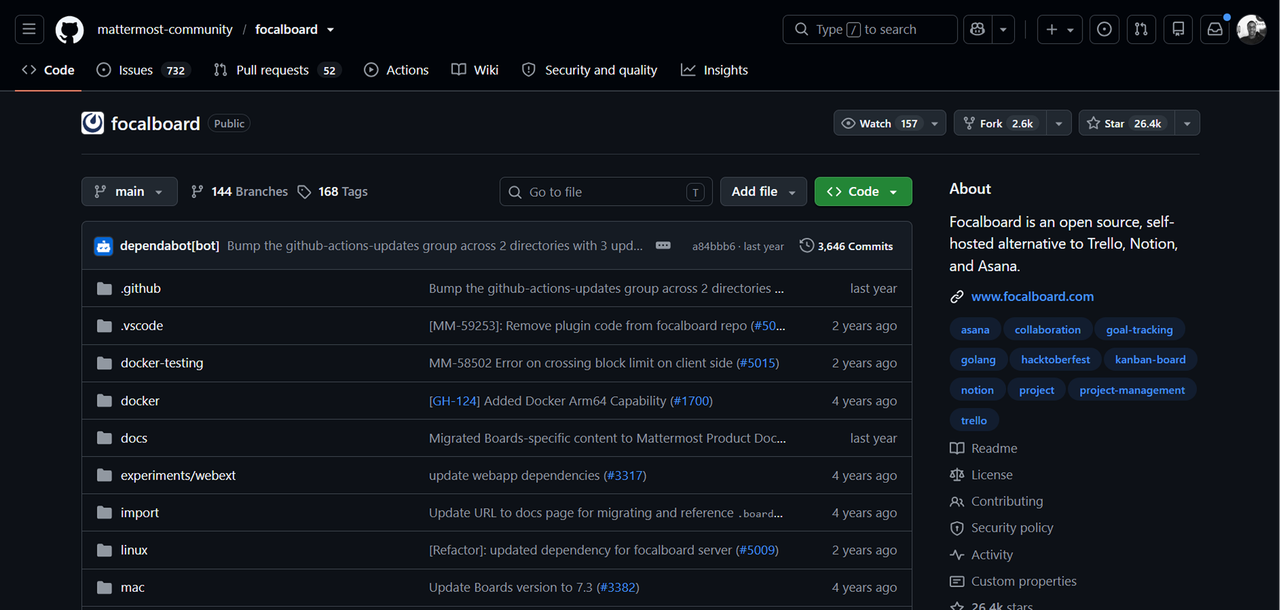Screen dimensions: 1280x610
Task: Open the .github folder icon
Action: (104, 288)
